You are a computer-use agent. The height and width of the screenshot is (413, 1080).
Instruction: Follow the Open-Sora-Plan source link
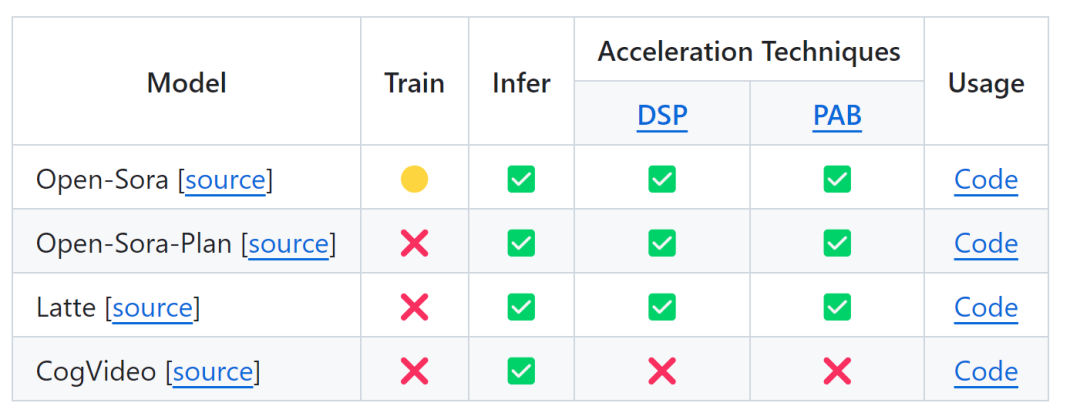coord(289,244)
